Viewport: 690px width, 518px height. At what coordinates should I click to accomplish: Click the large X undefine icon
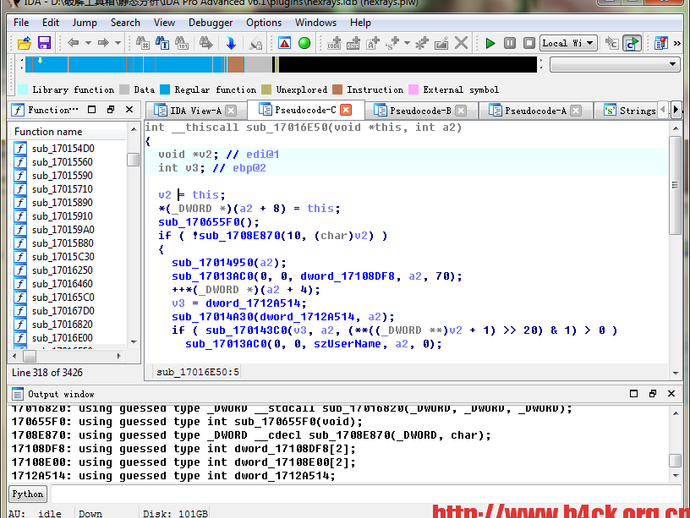coord(461,43)
